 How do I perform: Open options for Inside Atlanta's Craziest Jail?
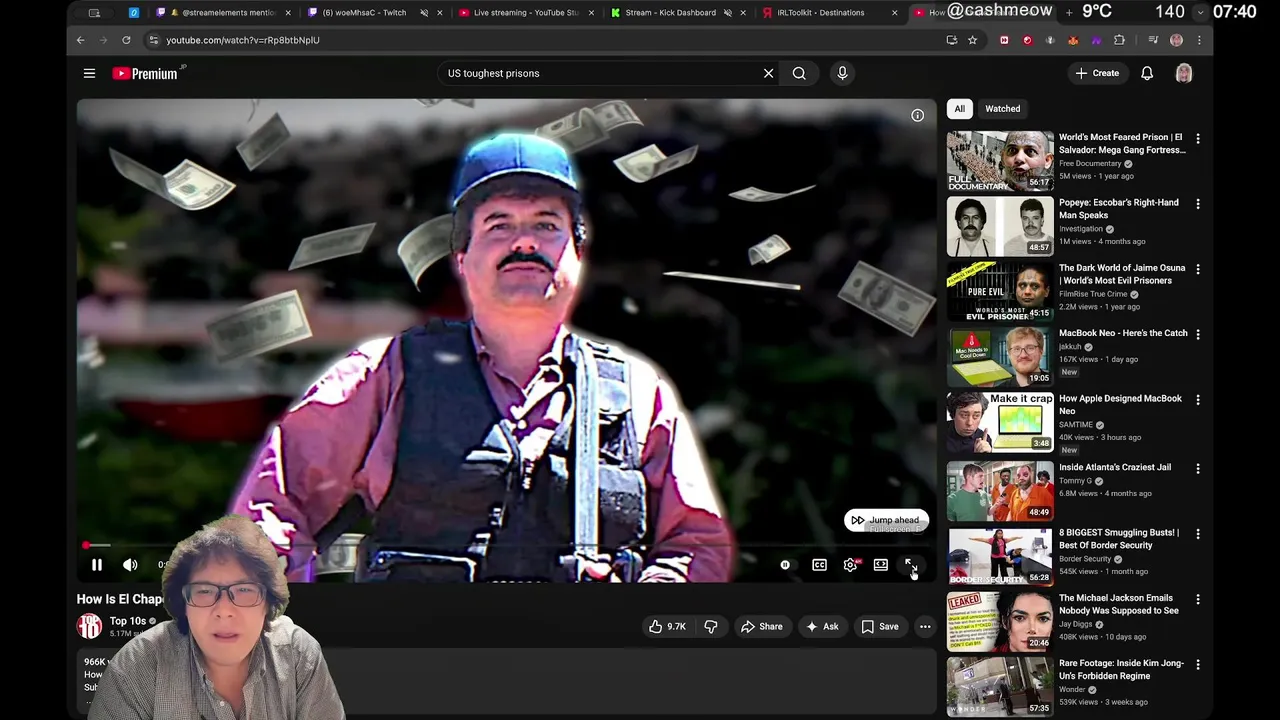point(1198,468)
